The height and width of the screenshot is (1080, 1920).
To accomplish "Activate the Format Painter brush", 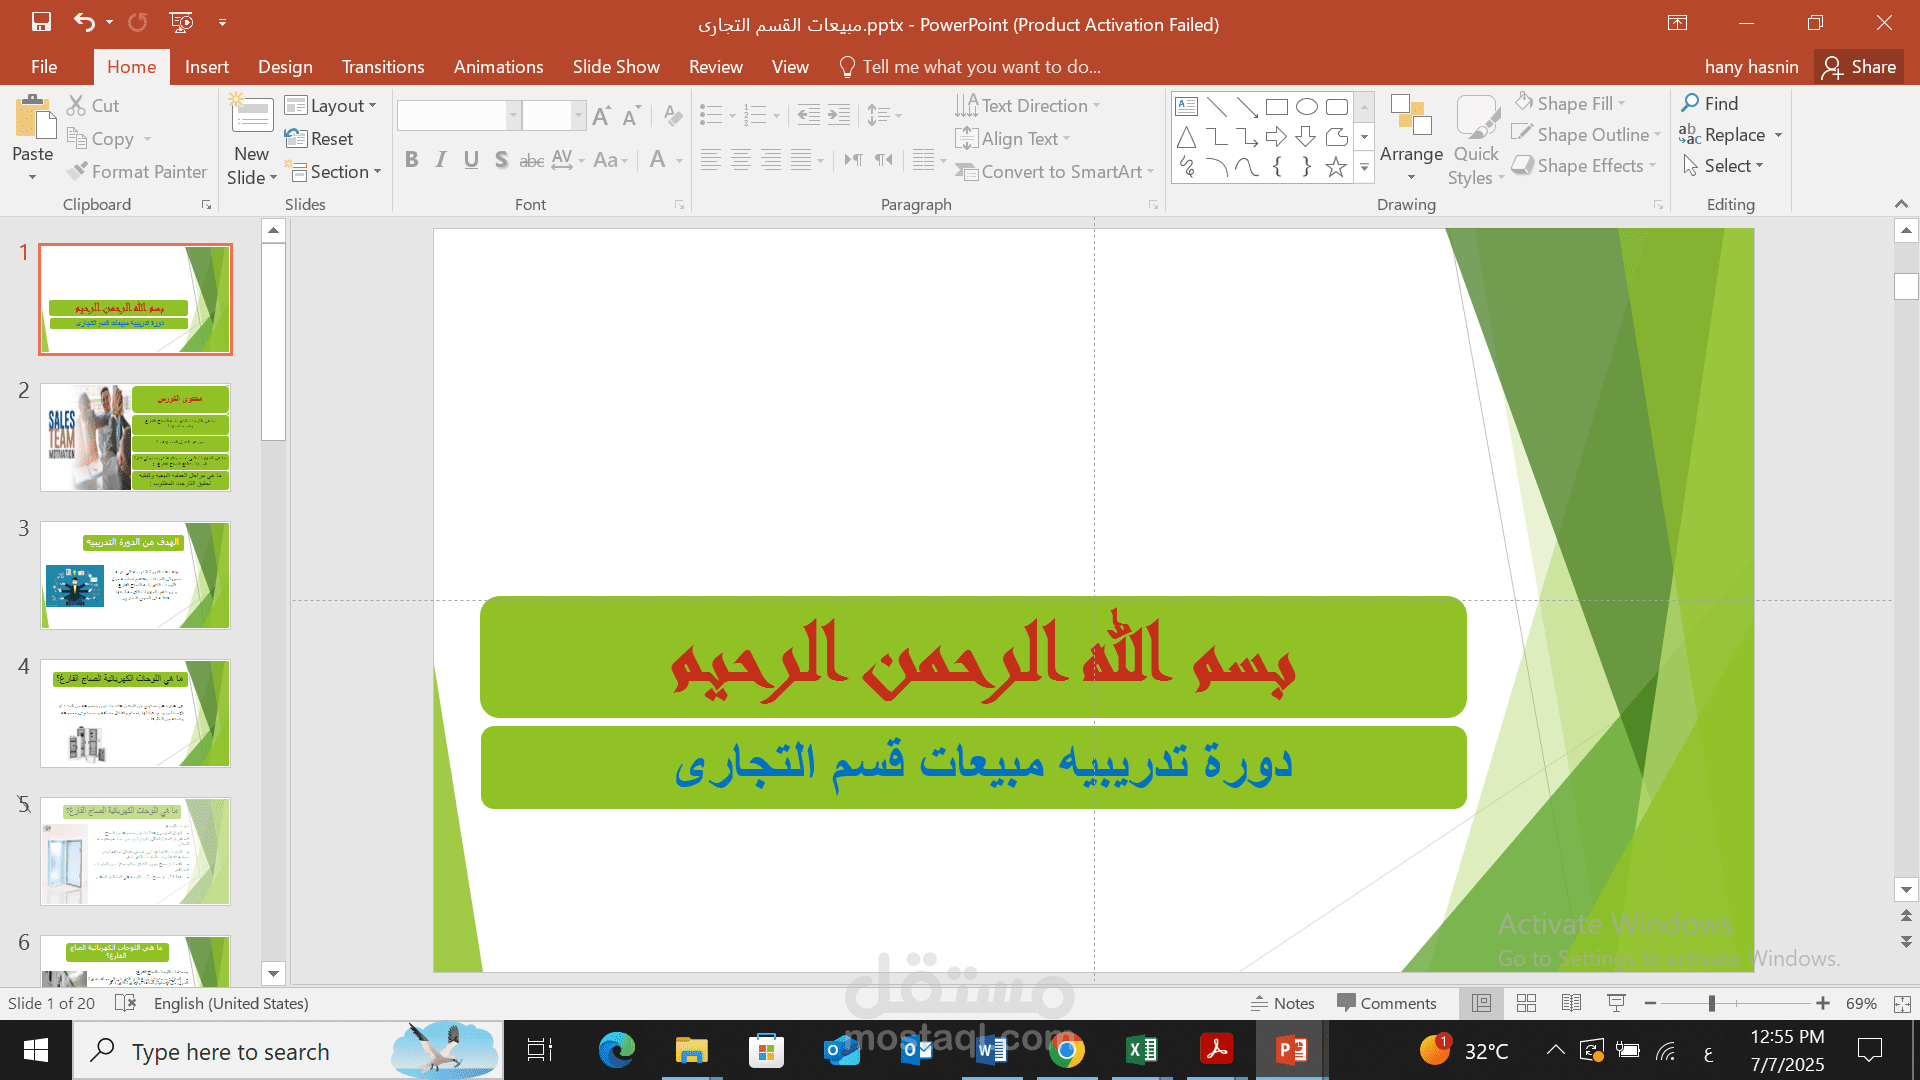I will [x=137, y=172].
